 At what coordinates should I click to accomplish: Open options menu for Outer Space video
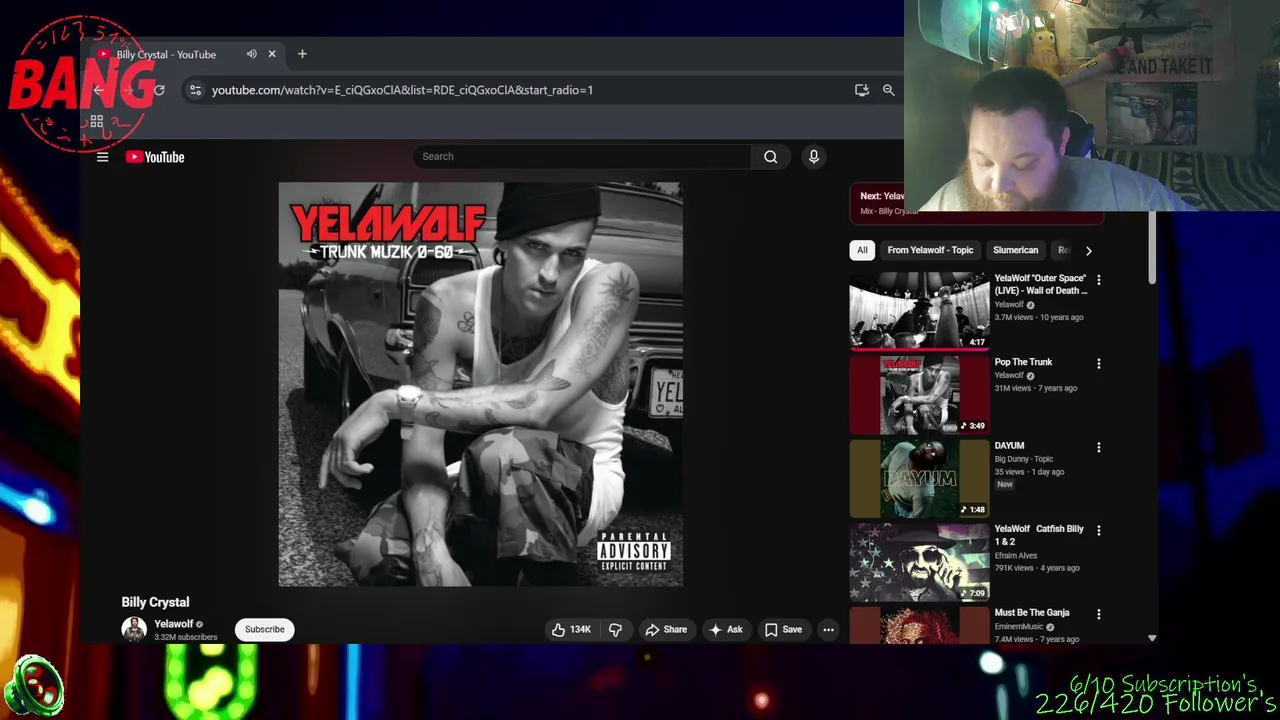pyautogui.click(x=1098, y=280)
